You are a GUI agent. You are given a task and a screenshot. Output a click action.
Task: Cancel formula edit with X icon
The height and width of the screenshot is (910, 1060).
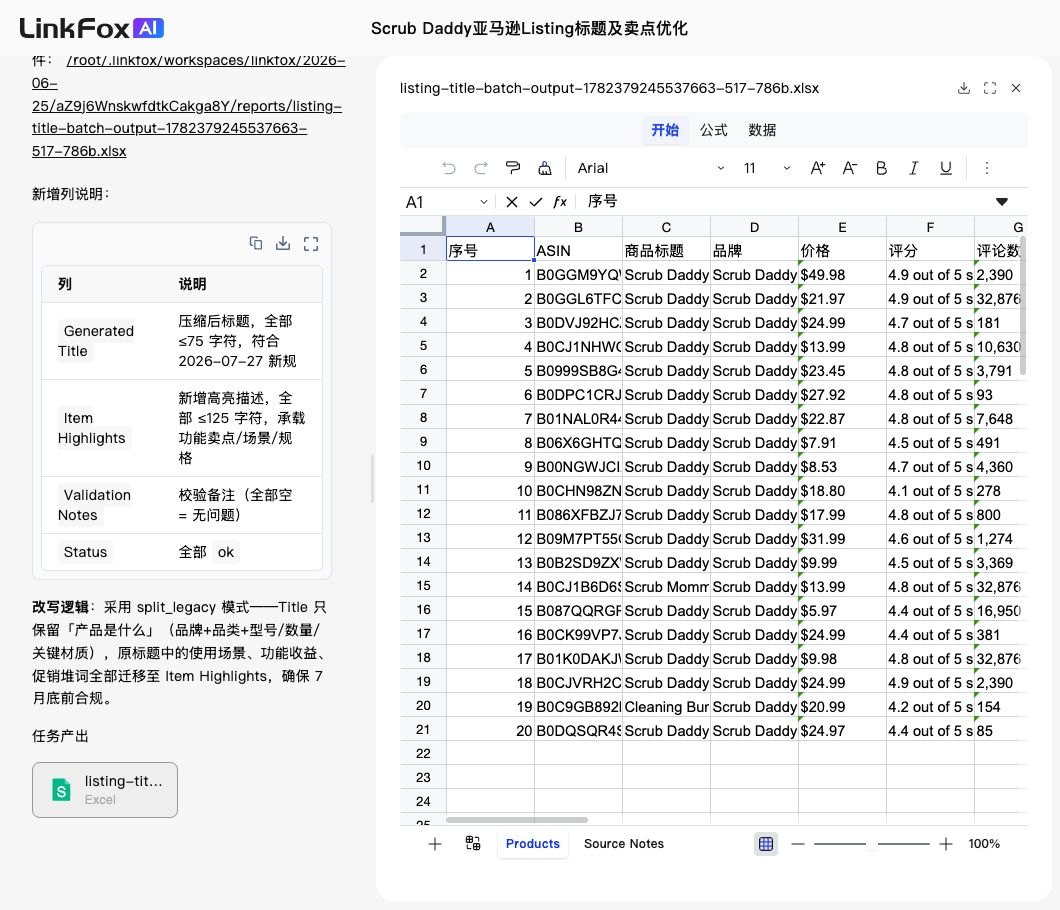(x=512, y=201)
